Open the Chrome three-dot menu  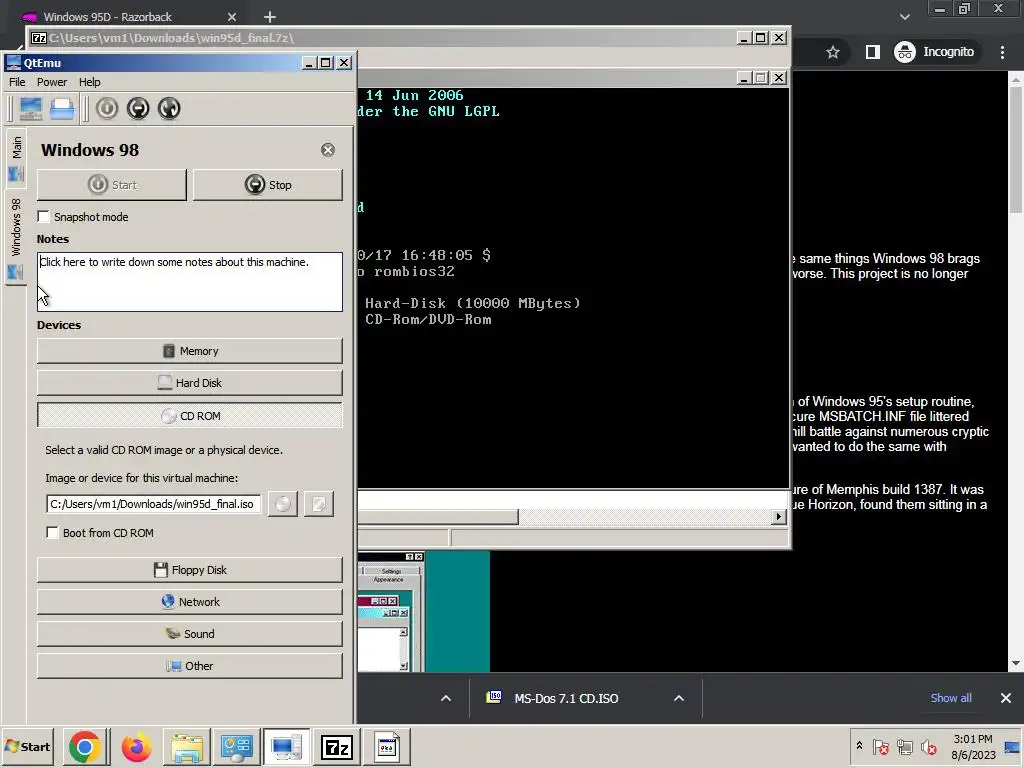[x=1002, y=52]
